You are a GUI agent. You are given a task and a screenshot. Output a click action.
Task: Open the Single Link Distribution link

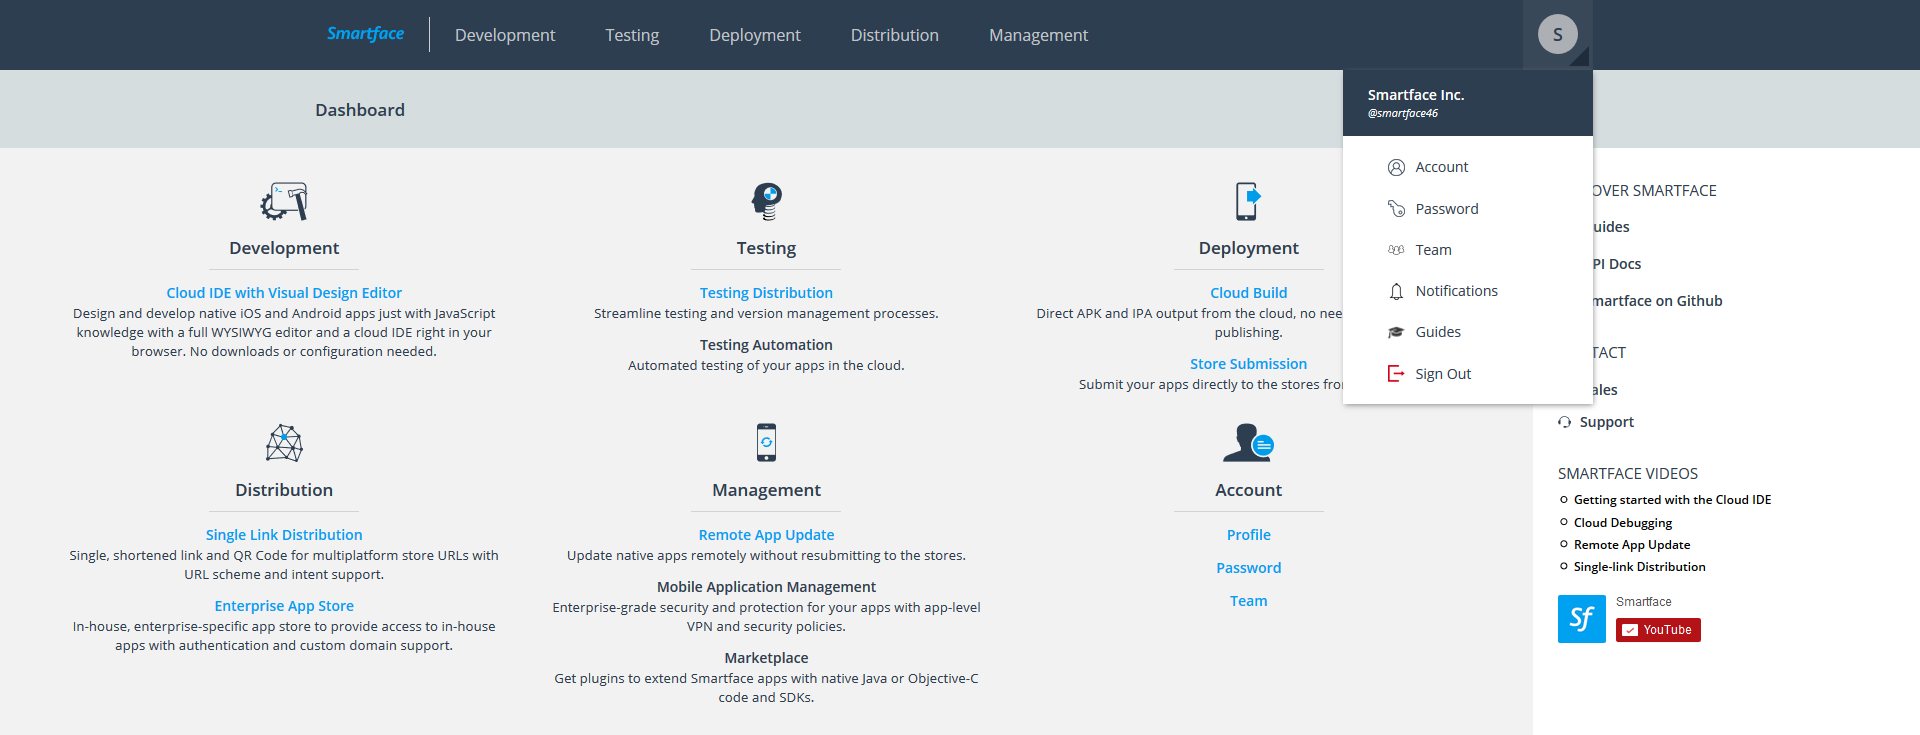284,535
